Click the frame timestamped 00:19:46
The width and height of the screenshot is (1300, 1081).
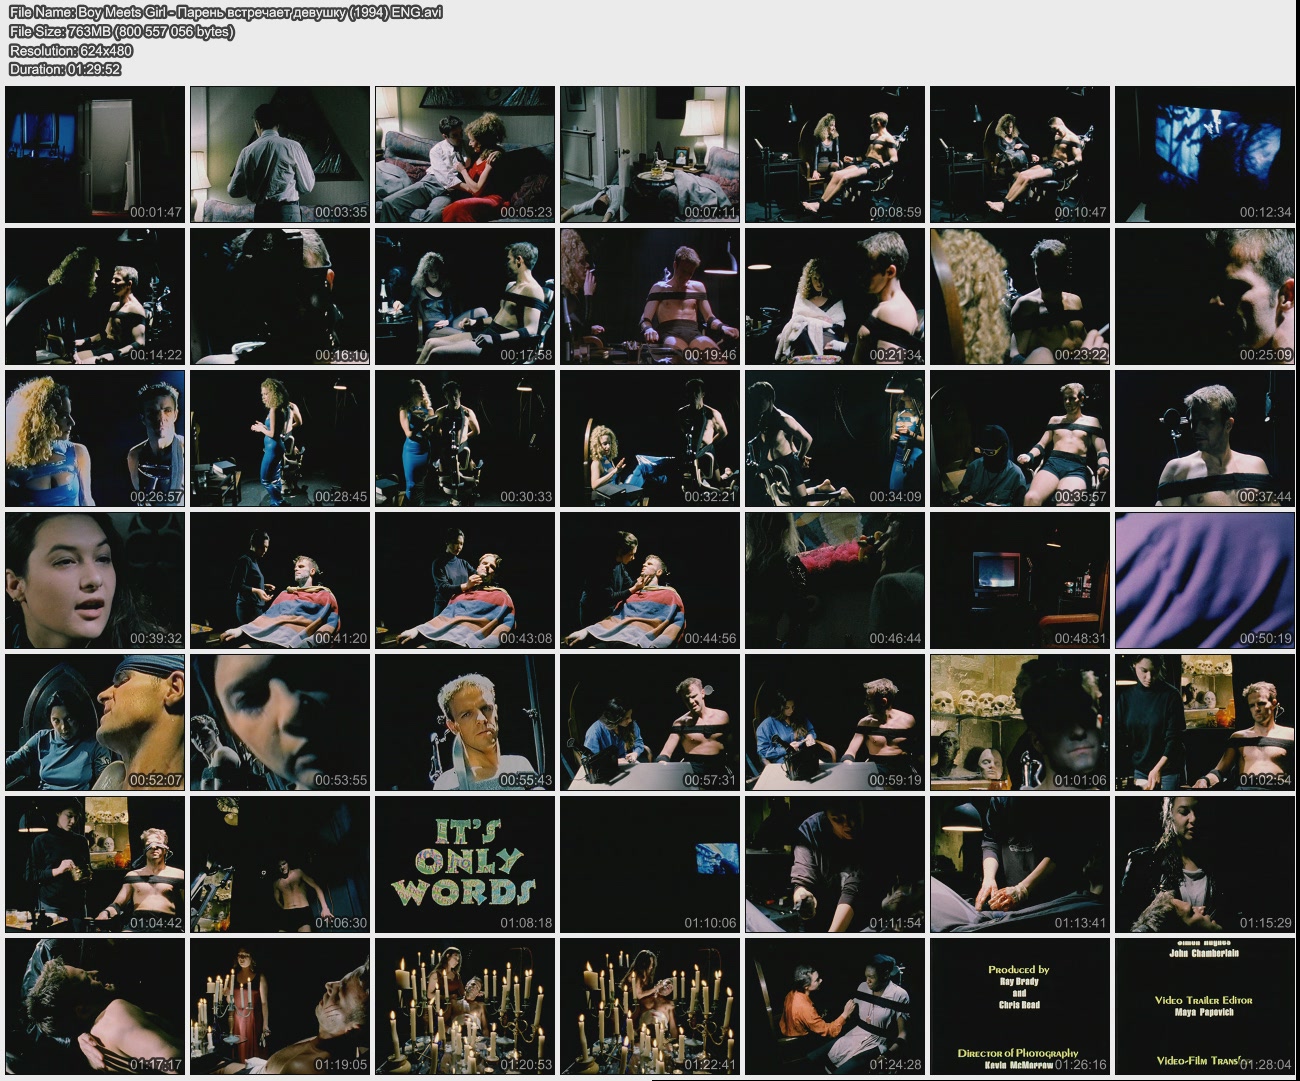(650, 296)
